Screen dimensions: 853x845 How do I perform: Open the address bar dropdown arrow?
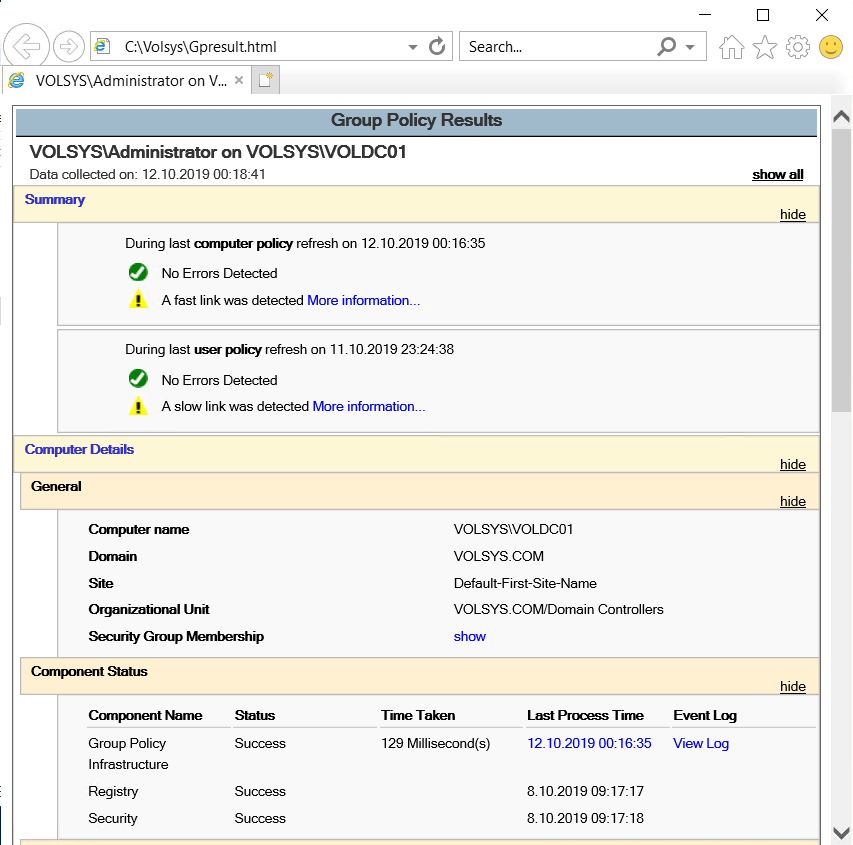413,47
